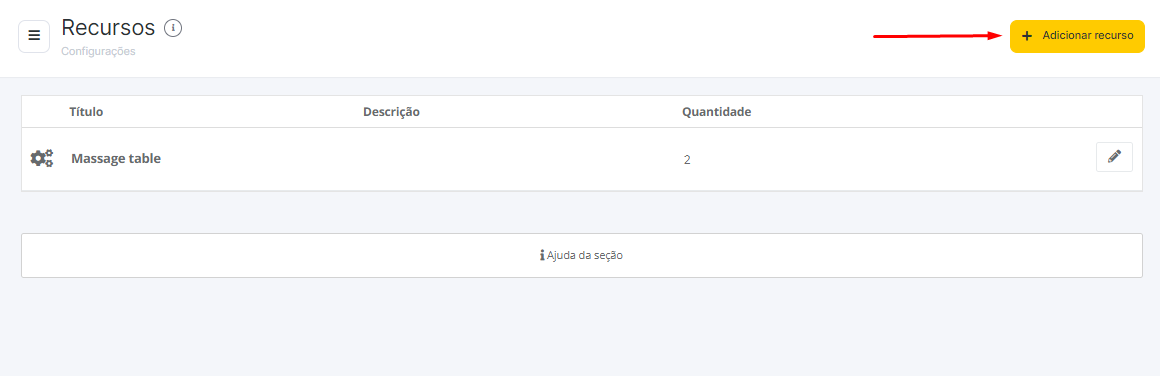Sort by the Título column header

(86, 112)
